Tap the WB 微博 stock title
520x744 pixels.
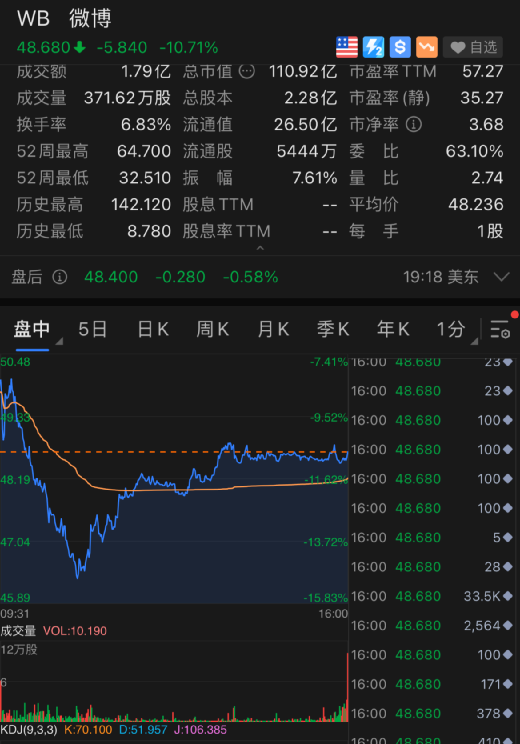click(64, 19)
